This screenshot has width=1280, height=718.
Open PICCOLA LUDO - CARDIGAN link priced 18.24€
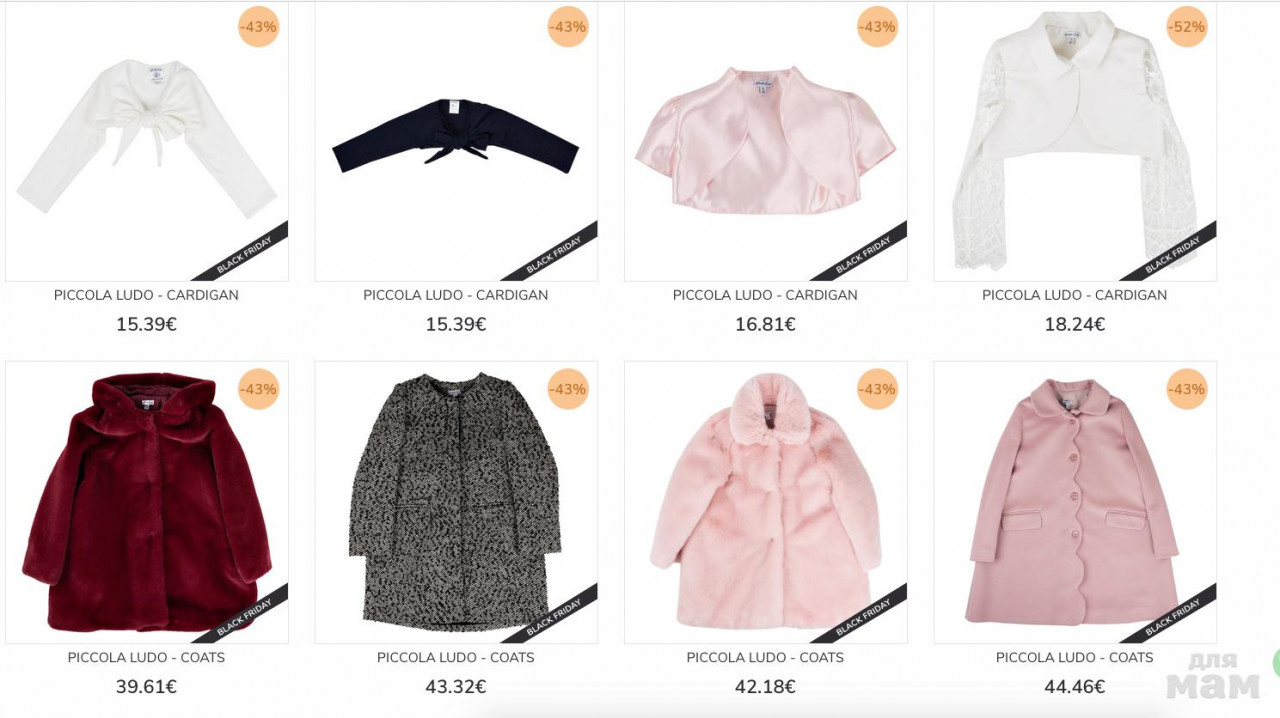point(1075,295)
